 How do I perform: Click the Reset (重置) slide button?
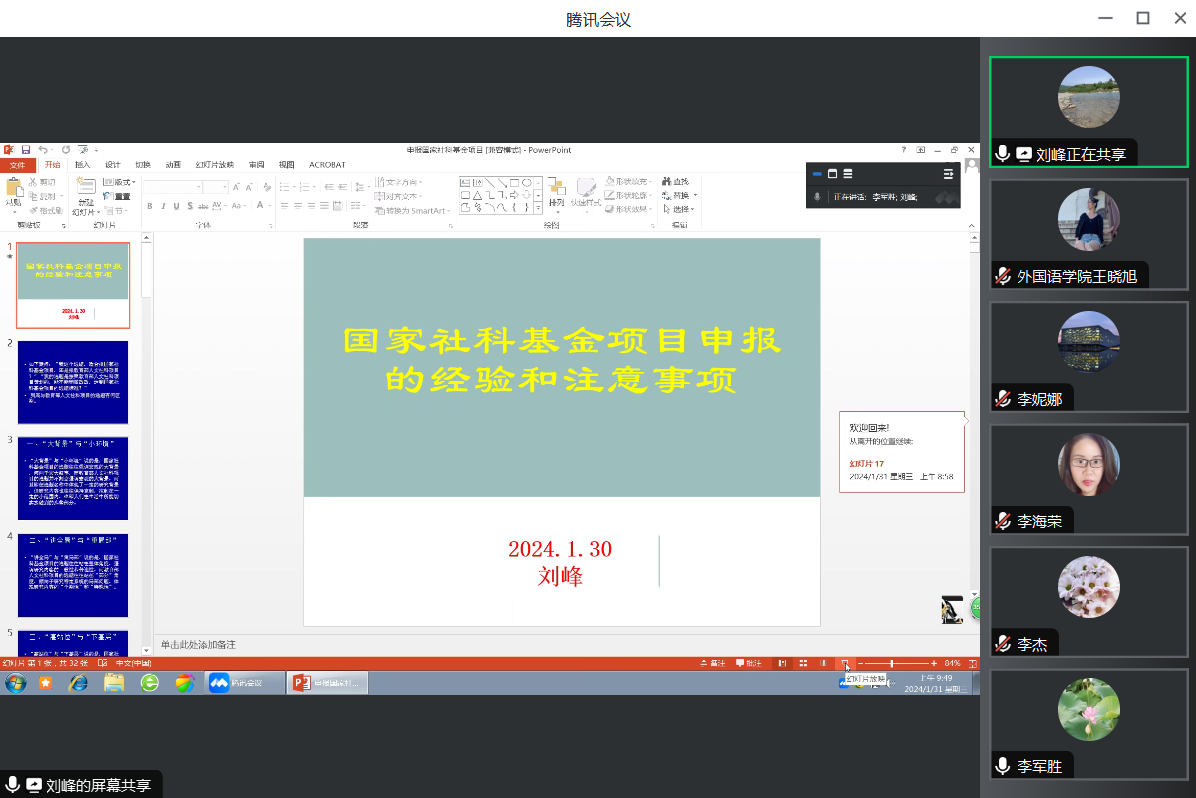pos(118,196)
